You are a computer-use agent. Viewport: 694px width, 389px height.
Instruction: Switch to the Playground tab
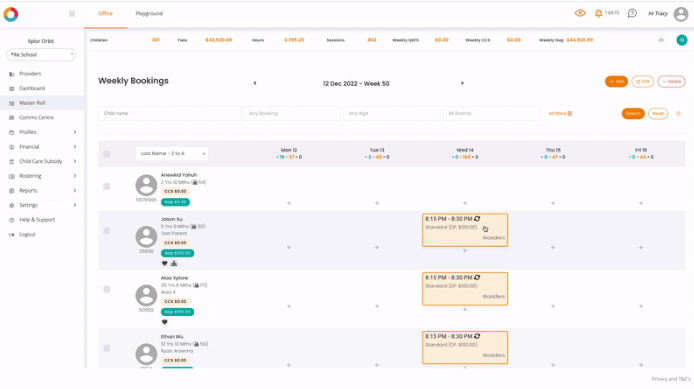(x=149, y=13)
